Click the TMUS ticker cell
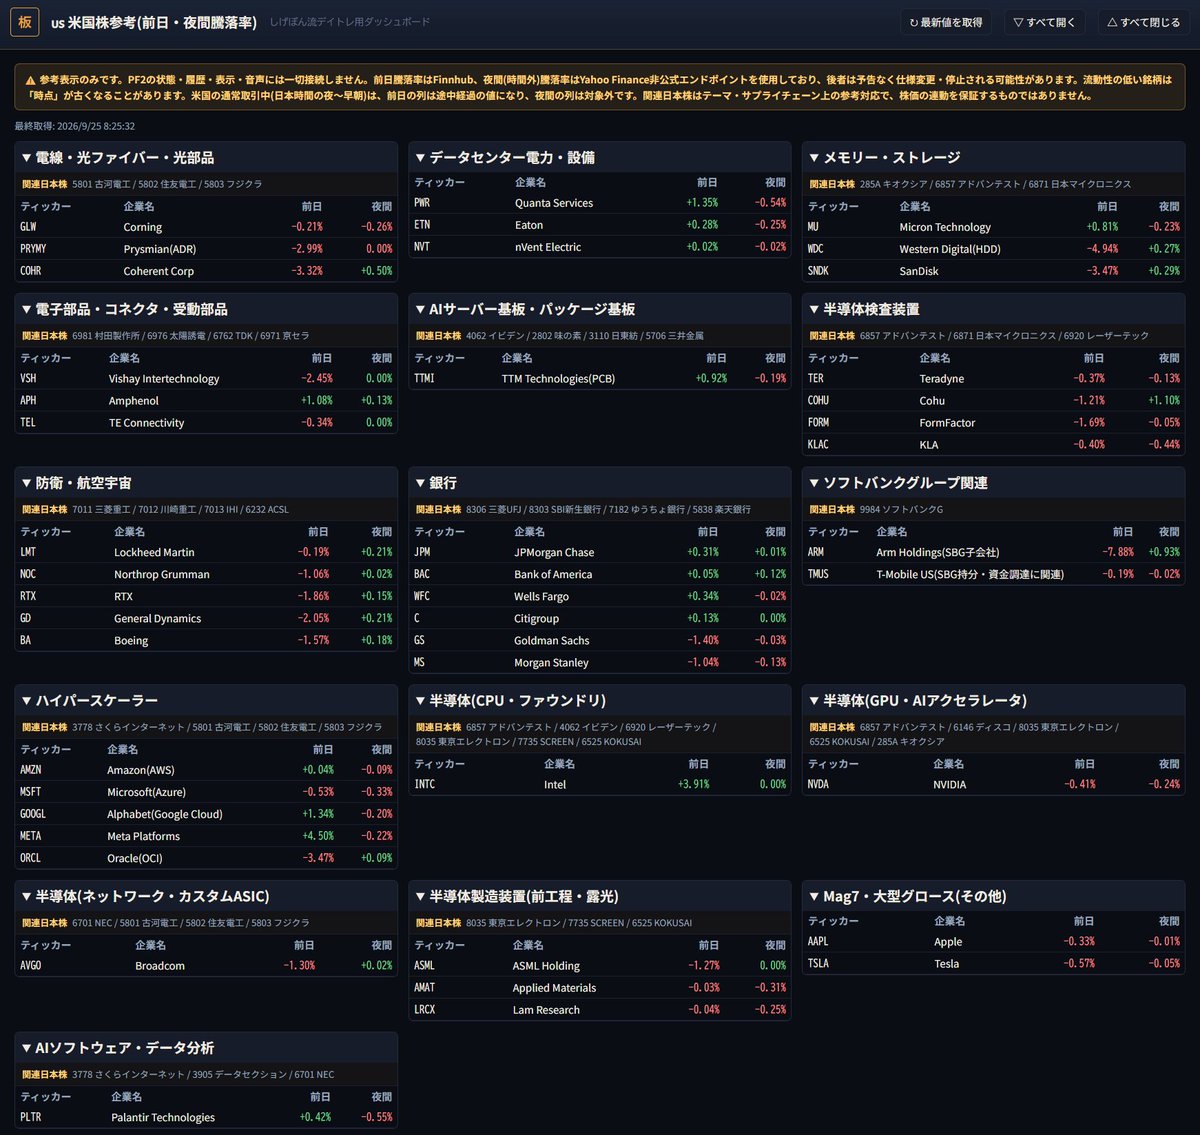This screenshot has height=1135, width=1200. pyautogui.click(x=818, y=575)
